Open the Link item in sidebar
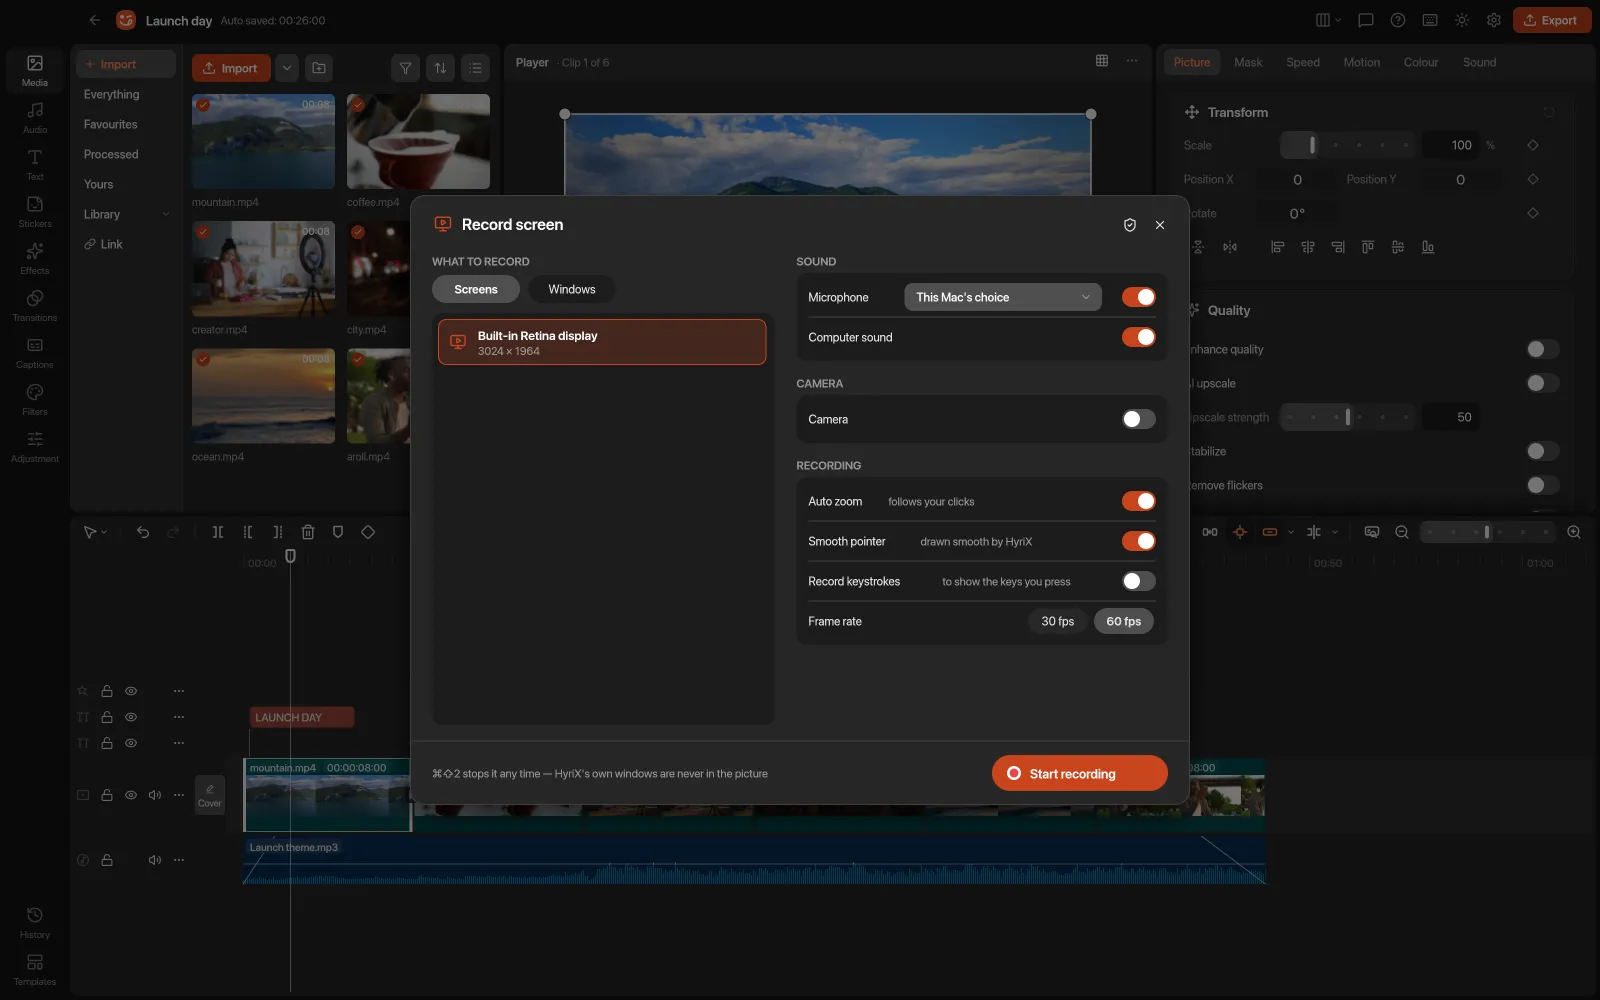Screen dimensions: 1600x1000 point(126,244)
